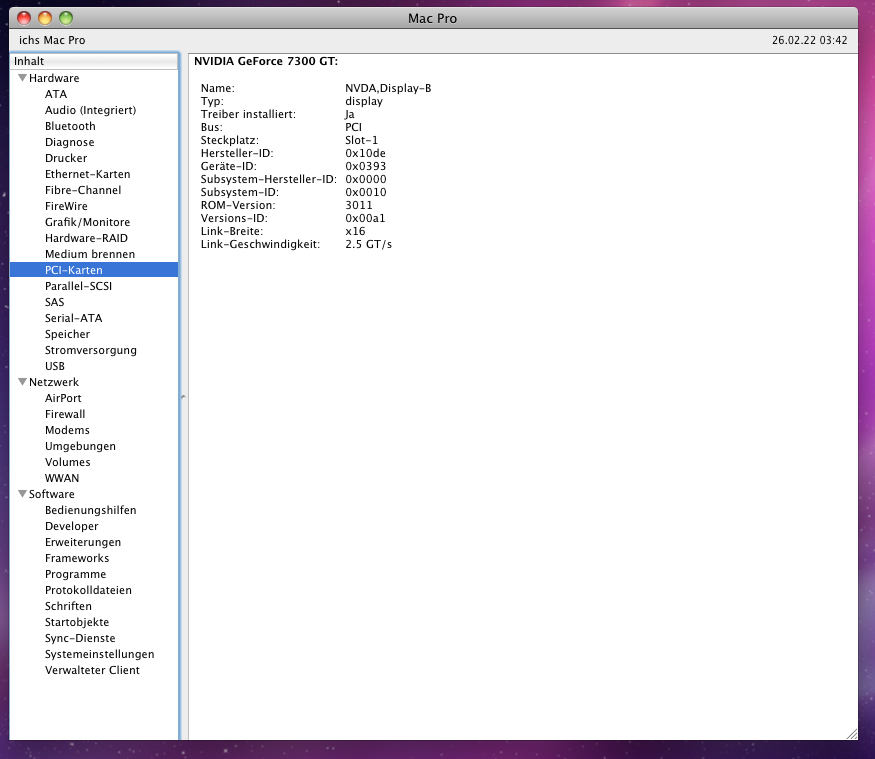The width and height of the screenshot is (875, 759).
Task: Click the ROM-Version value 3011
Action: (x=359, y=205)
